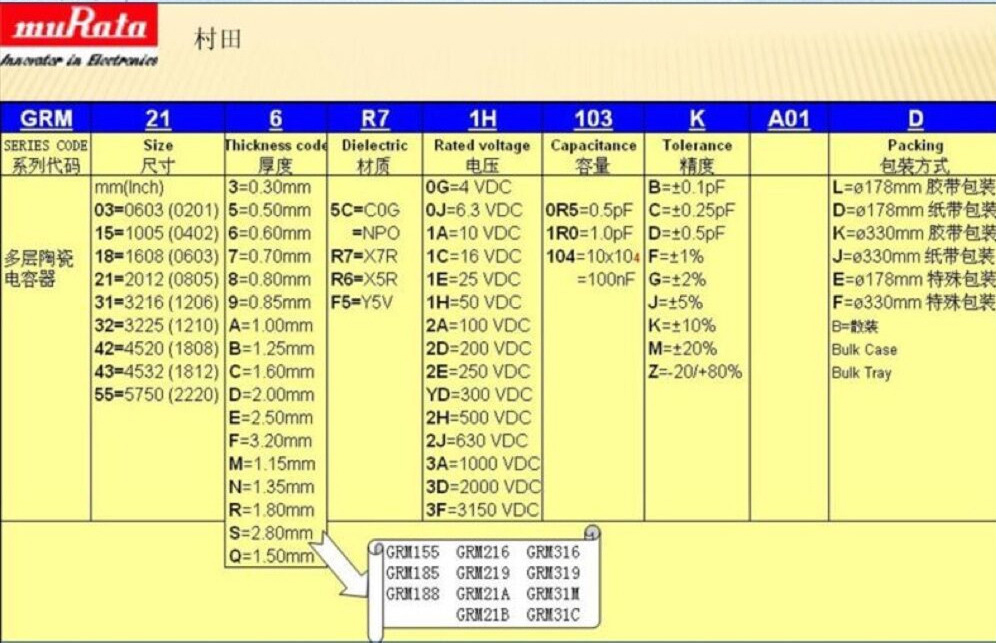Select the K tolerance header
Viewport: 1004px width, 643px height.
point(697,119)
